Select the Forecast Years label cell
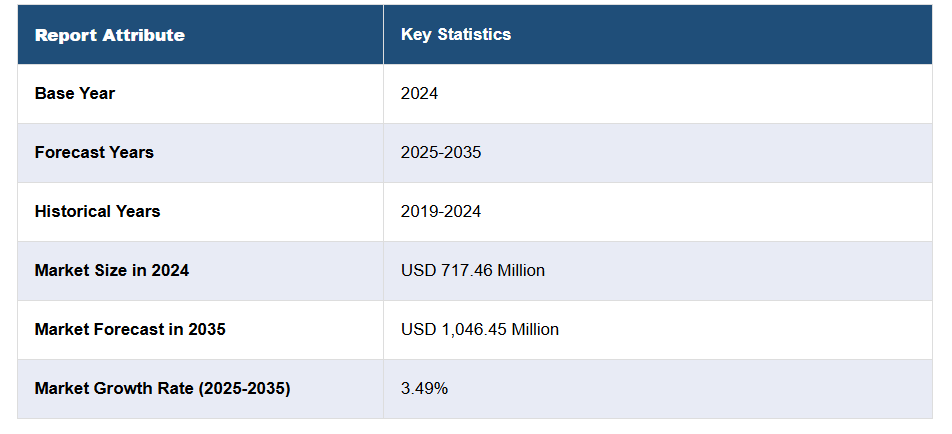The image size is (952, 434). [94, 153]
